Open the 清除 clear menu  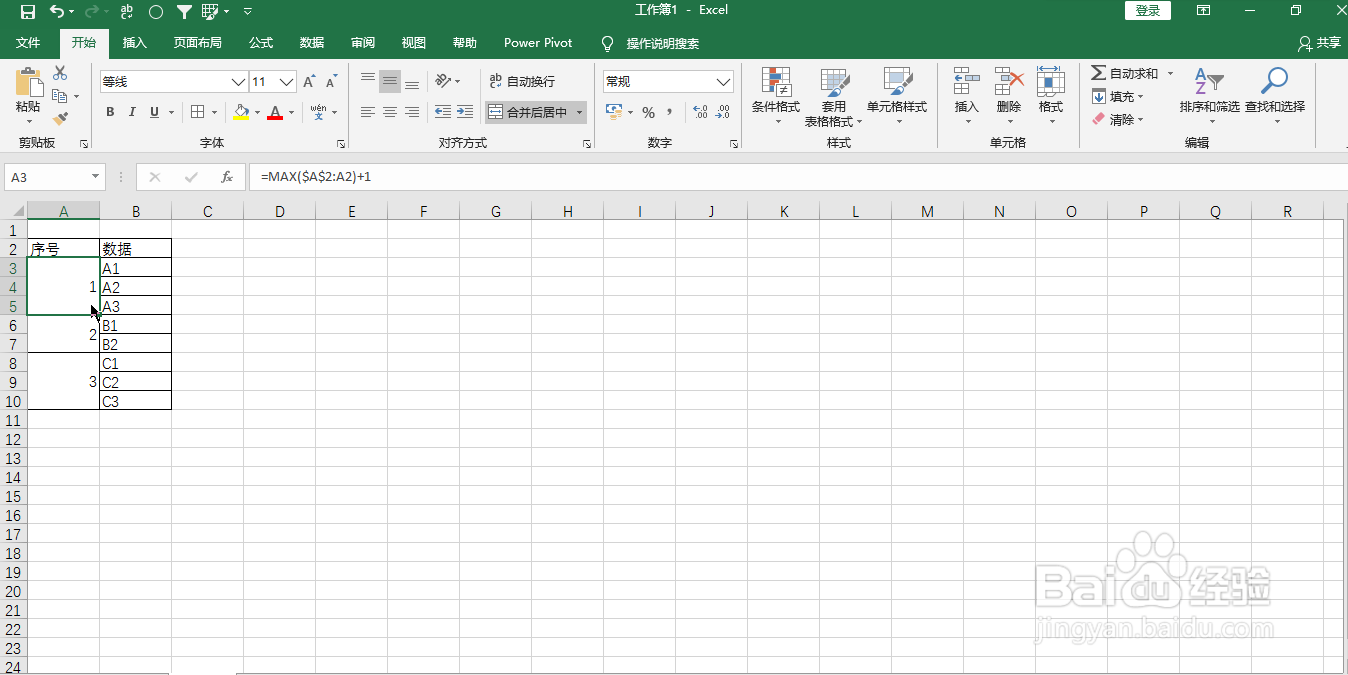tap(1117, 119)
